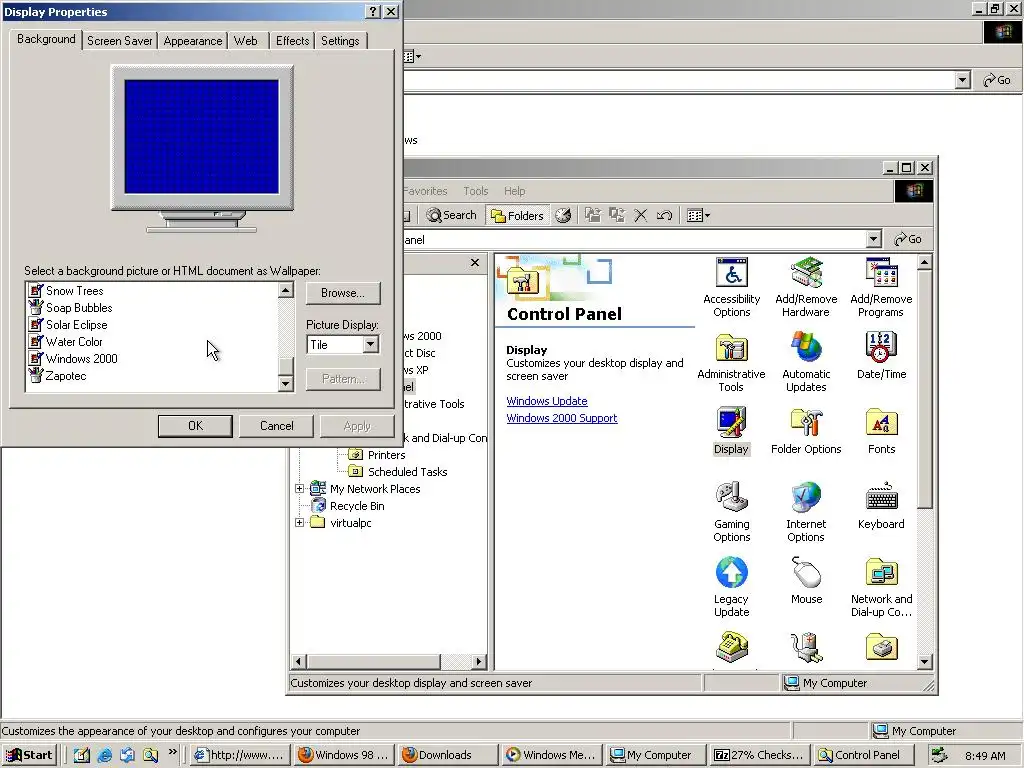Image resolution: width=1024 pixels, height=768 pixels.
Task: Click the Search toolbar button
Action: pos(451,215)
